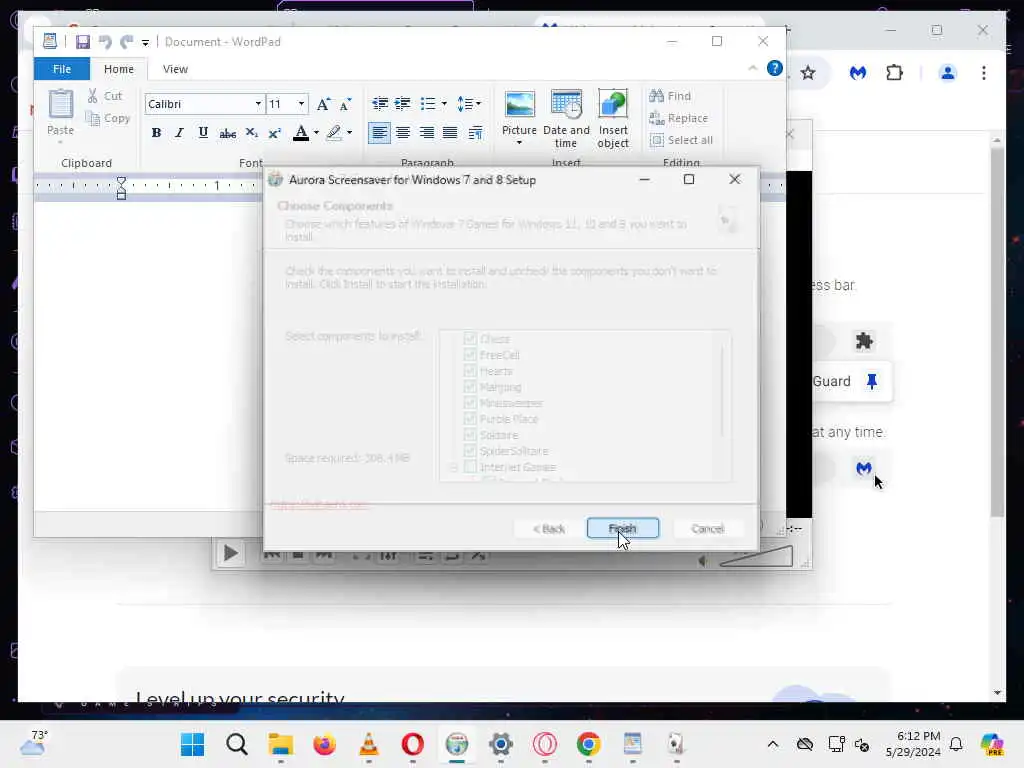Click the Back button in Setup dialog
1024x768 pixels.
[549, 528]
